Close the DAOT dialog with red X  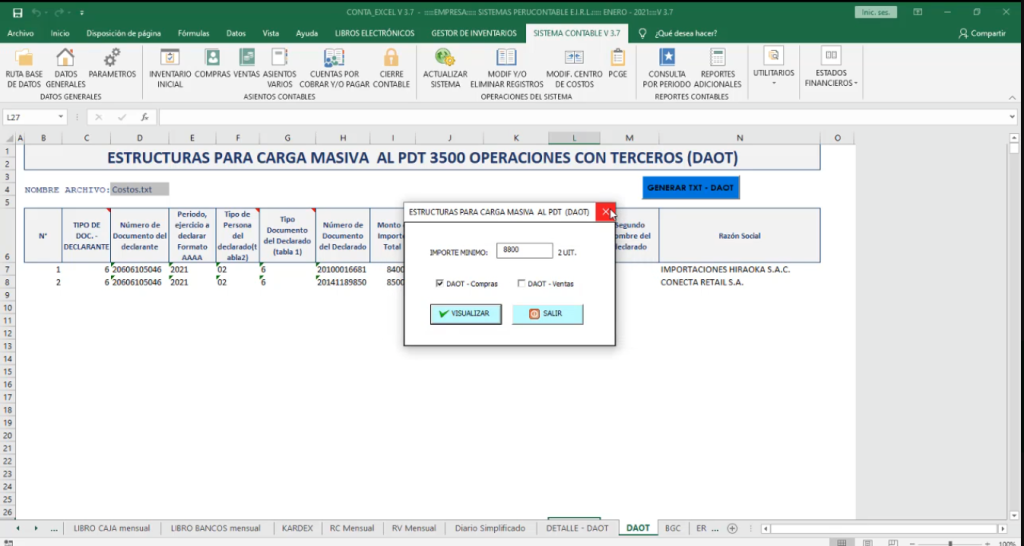point(605,212)
